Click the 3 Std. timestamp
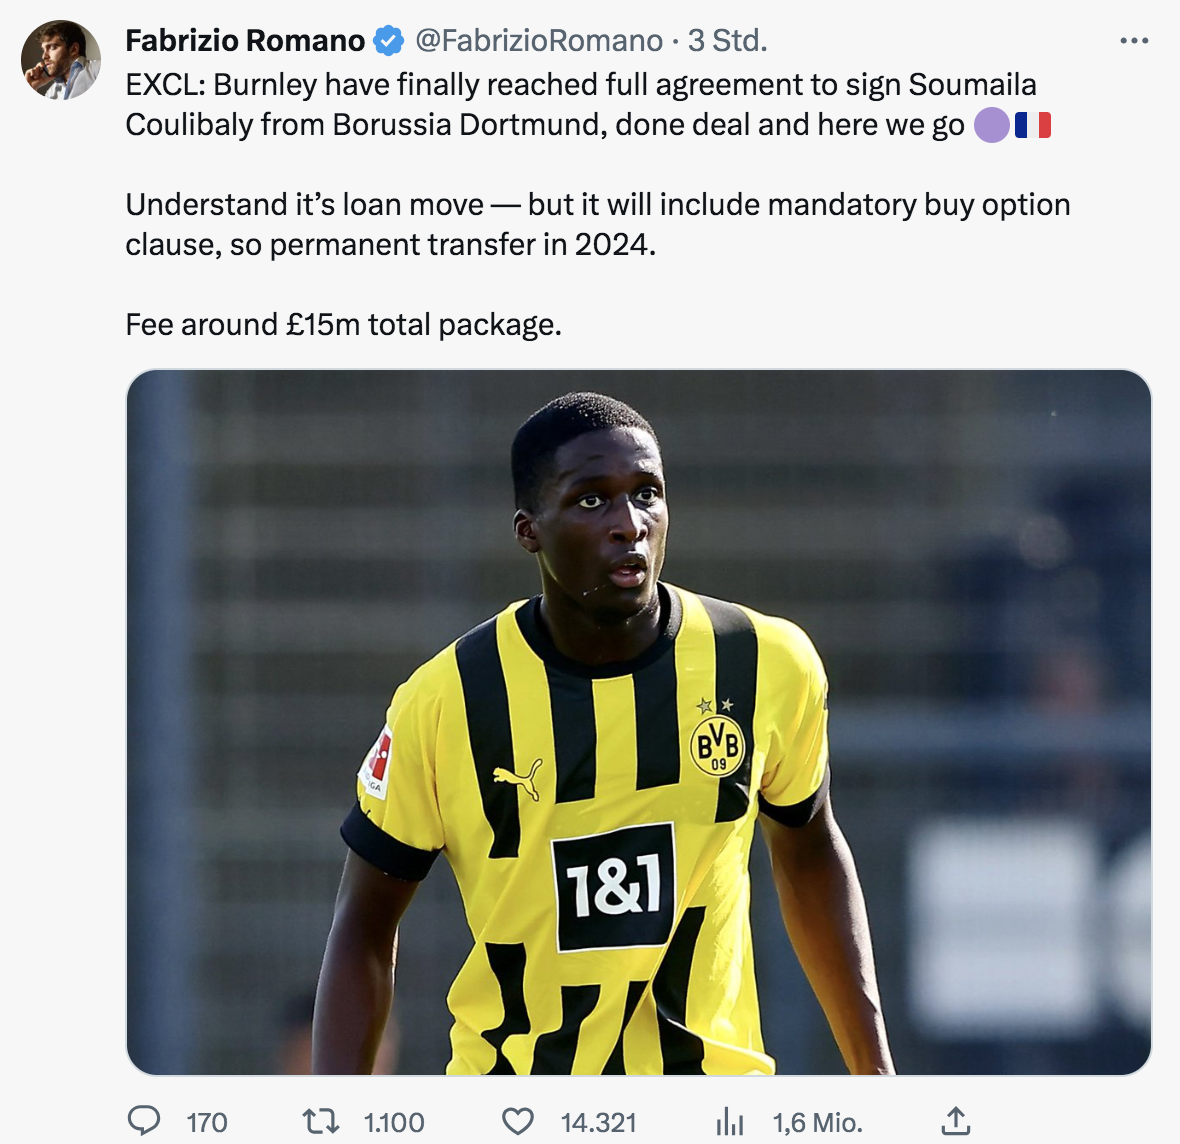1180x1144 pixels. [x=728, y=41]
